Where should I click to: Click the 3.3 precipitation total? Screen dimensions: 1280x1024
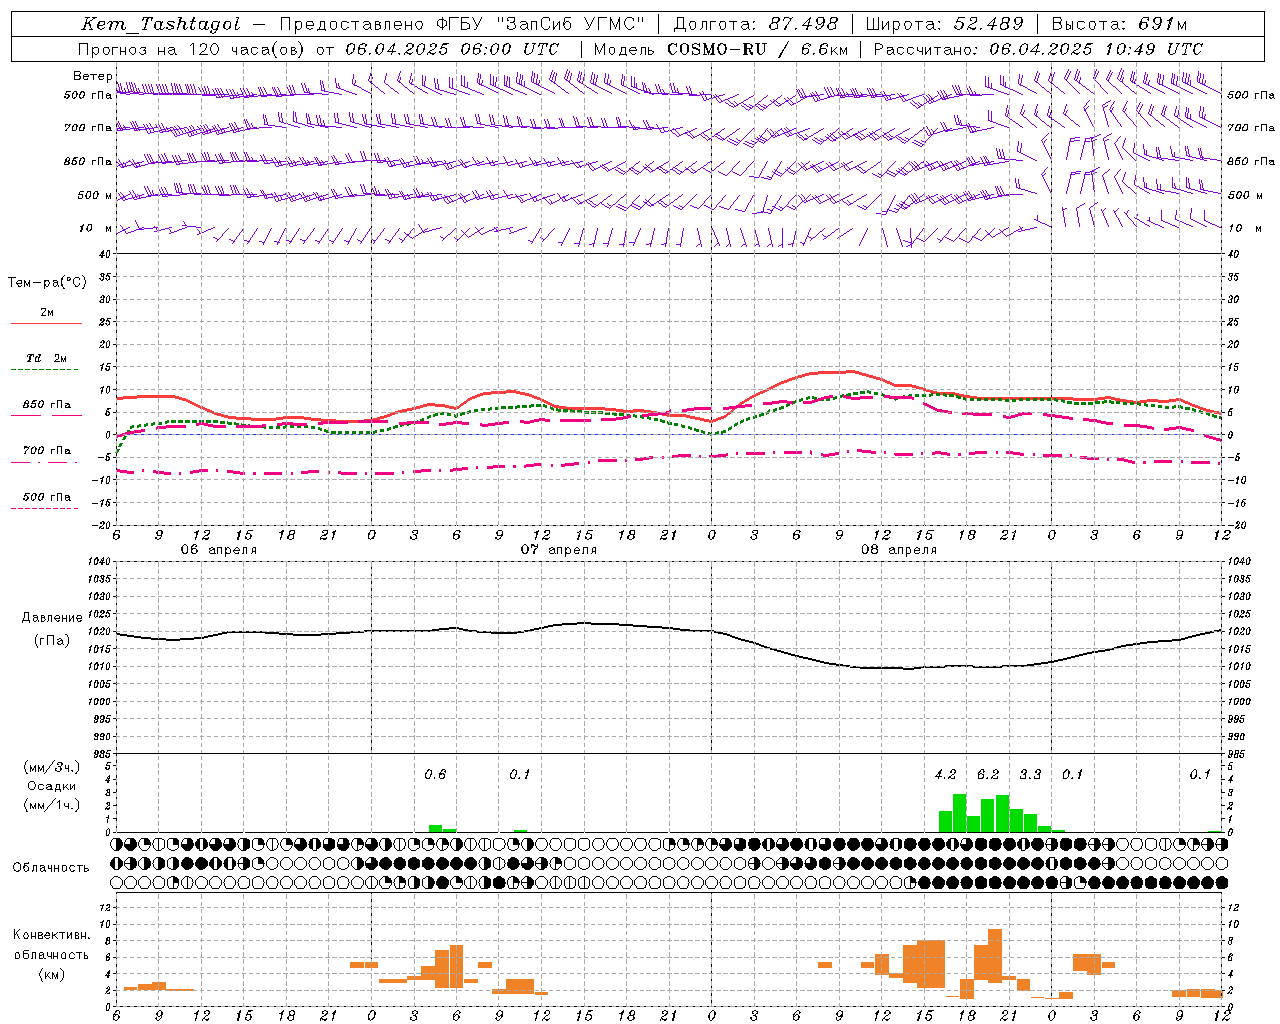(x=1030, y=774)
